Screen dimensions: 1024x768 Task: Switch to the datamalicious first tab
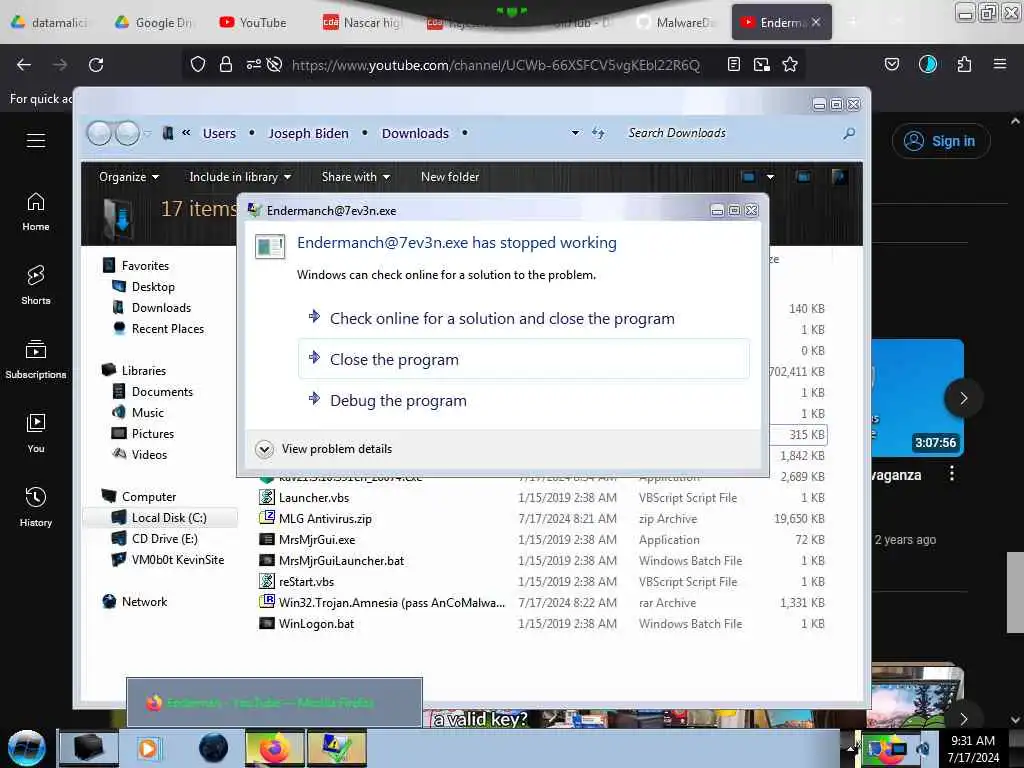(49, 23)
